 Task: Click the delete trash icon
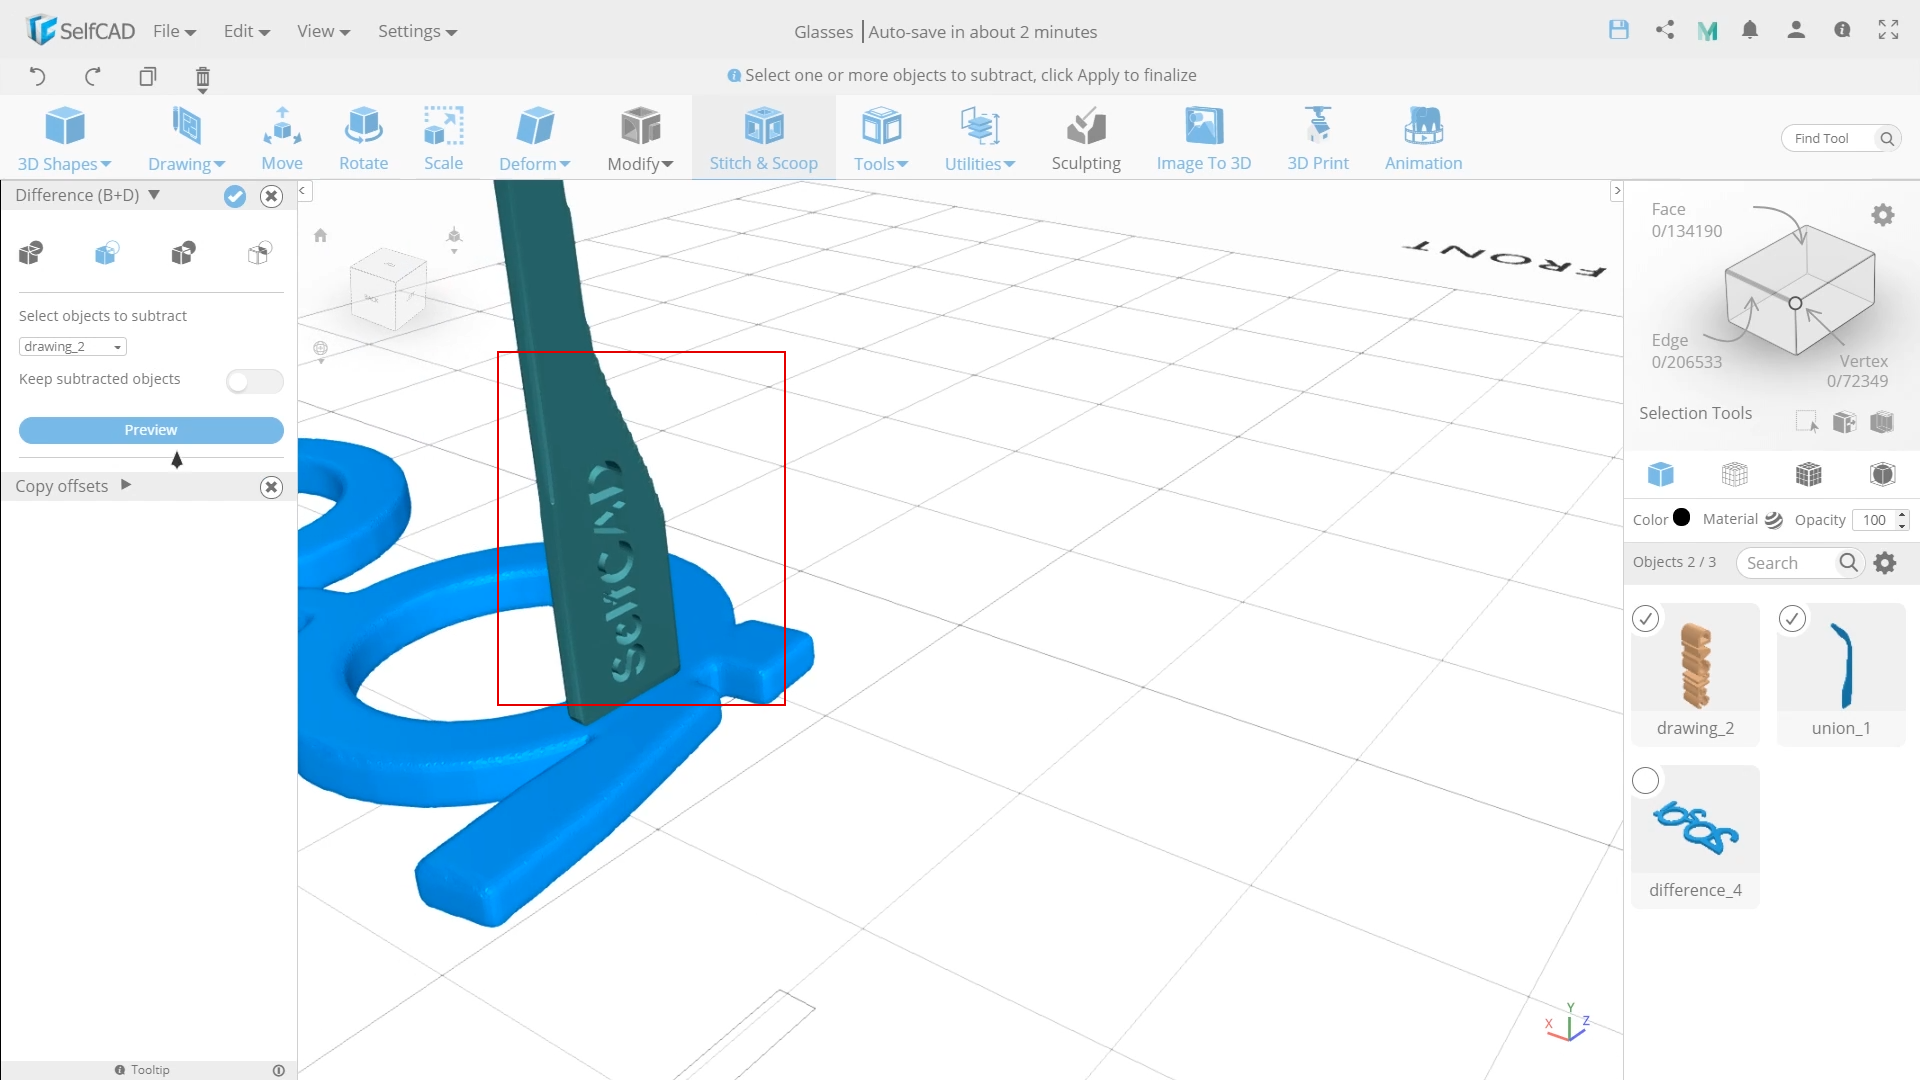pos(202,78)
